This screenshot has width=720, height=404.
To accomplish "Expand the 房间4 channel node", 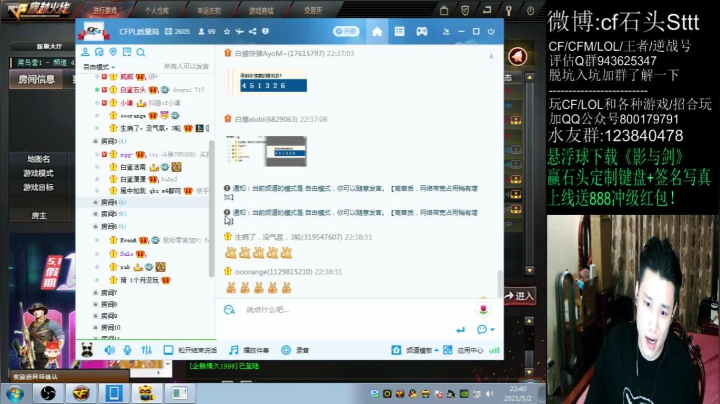I will coord(96,202).
